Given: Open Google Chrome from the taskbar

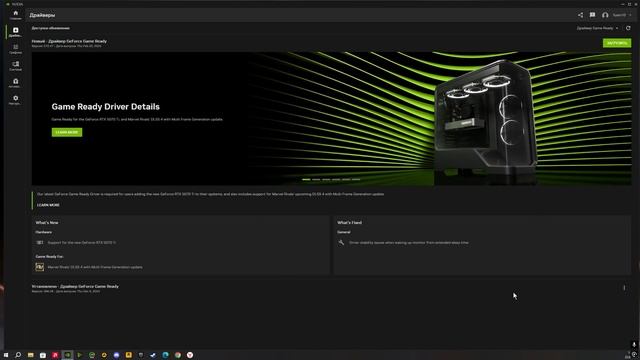Looking at the screenshot, I should pos(178,355).
